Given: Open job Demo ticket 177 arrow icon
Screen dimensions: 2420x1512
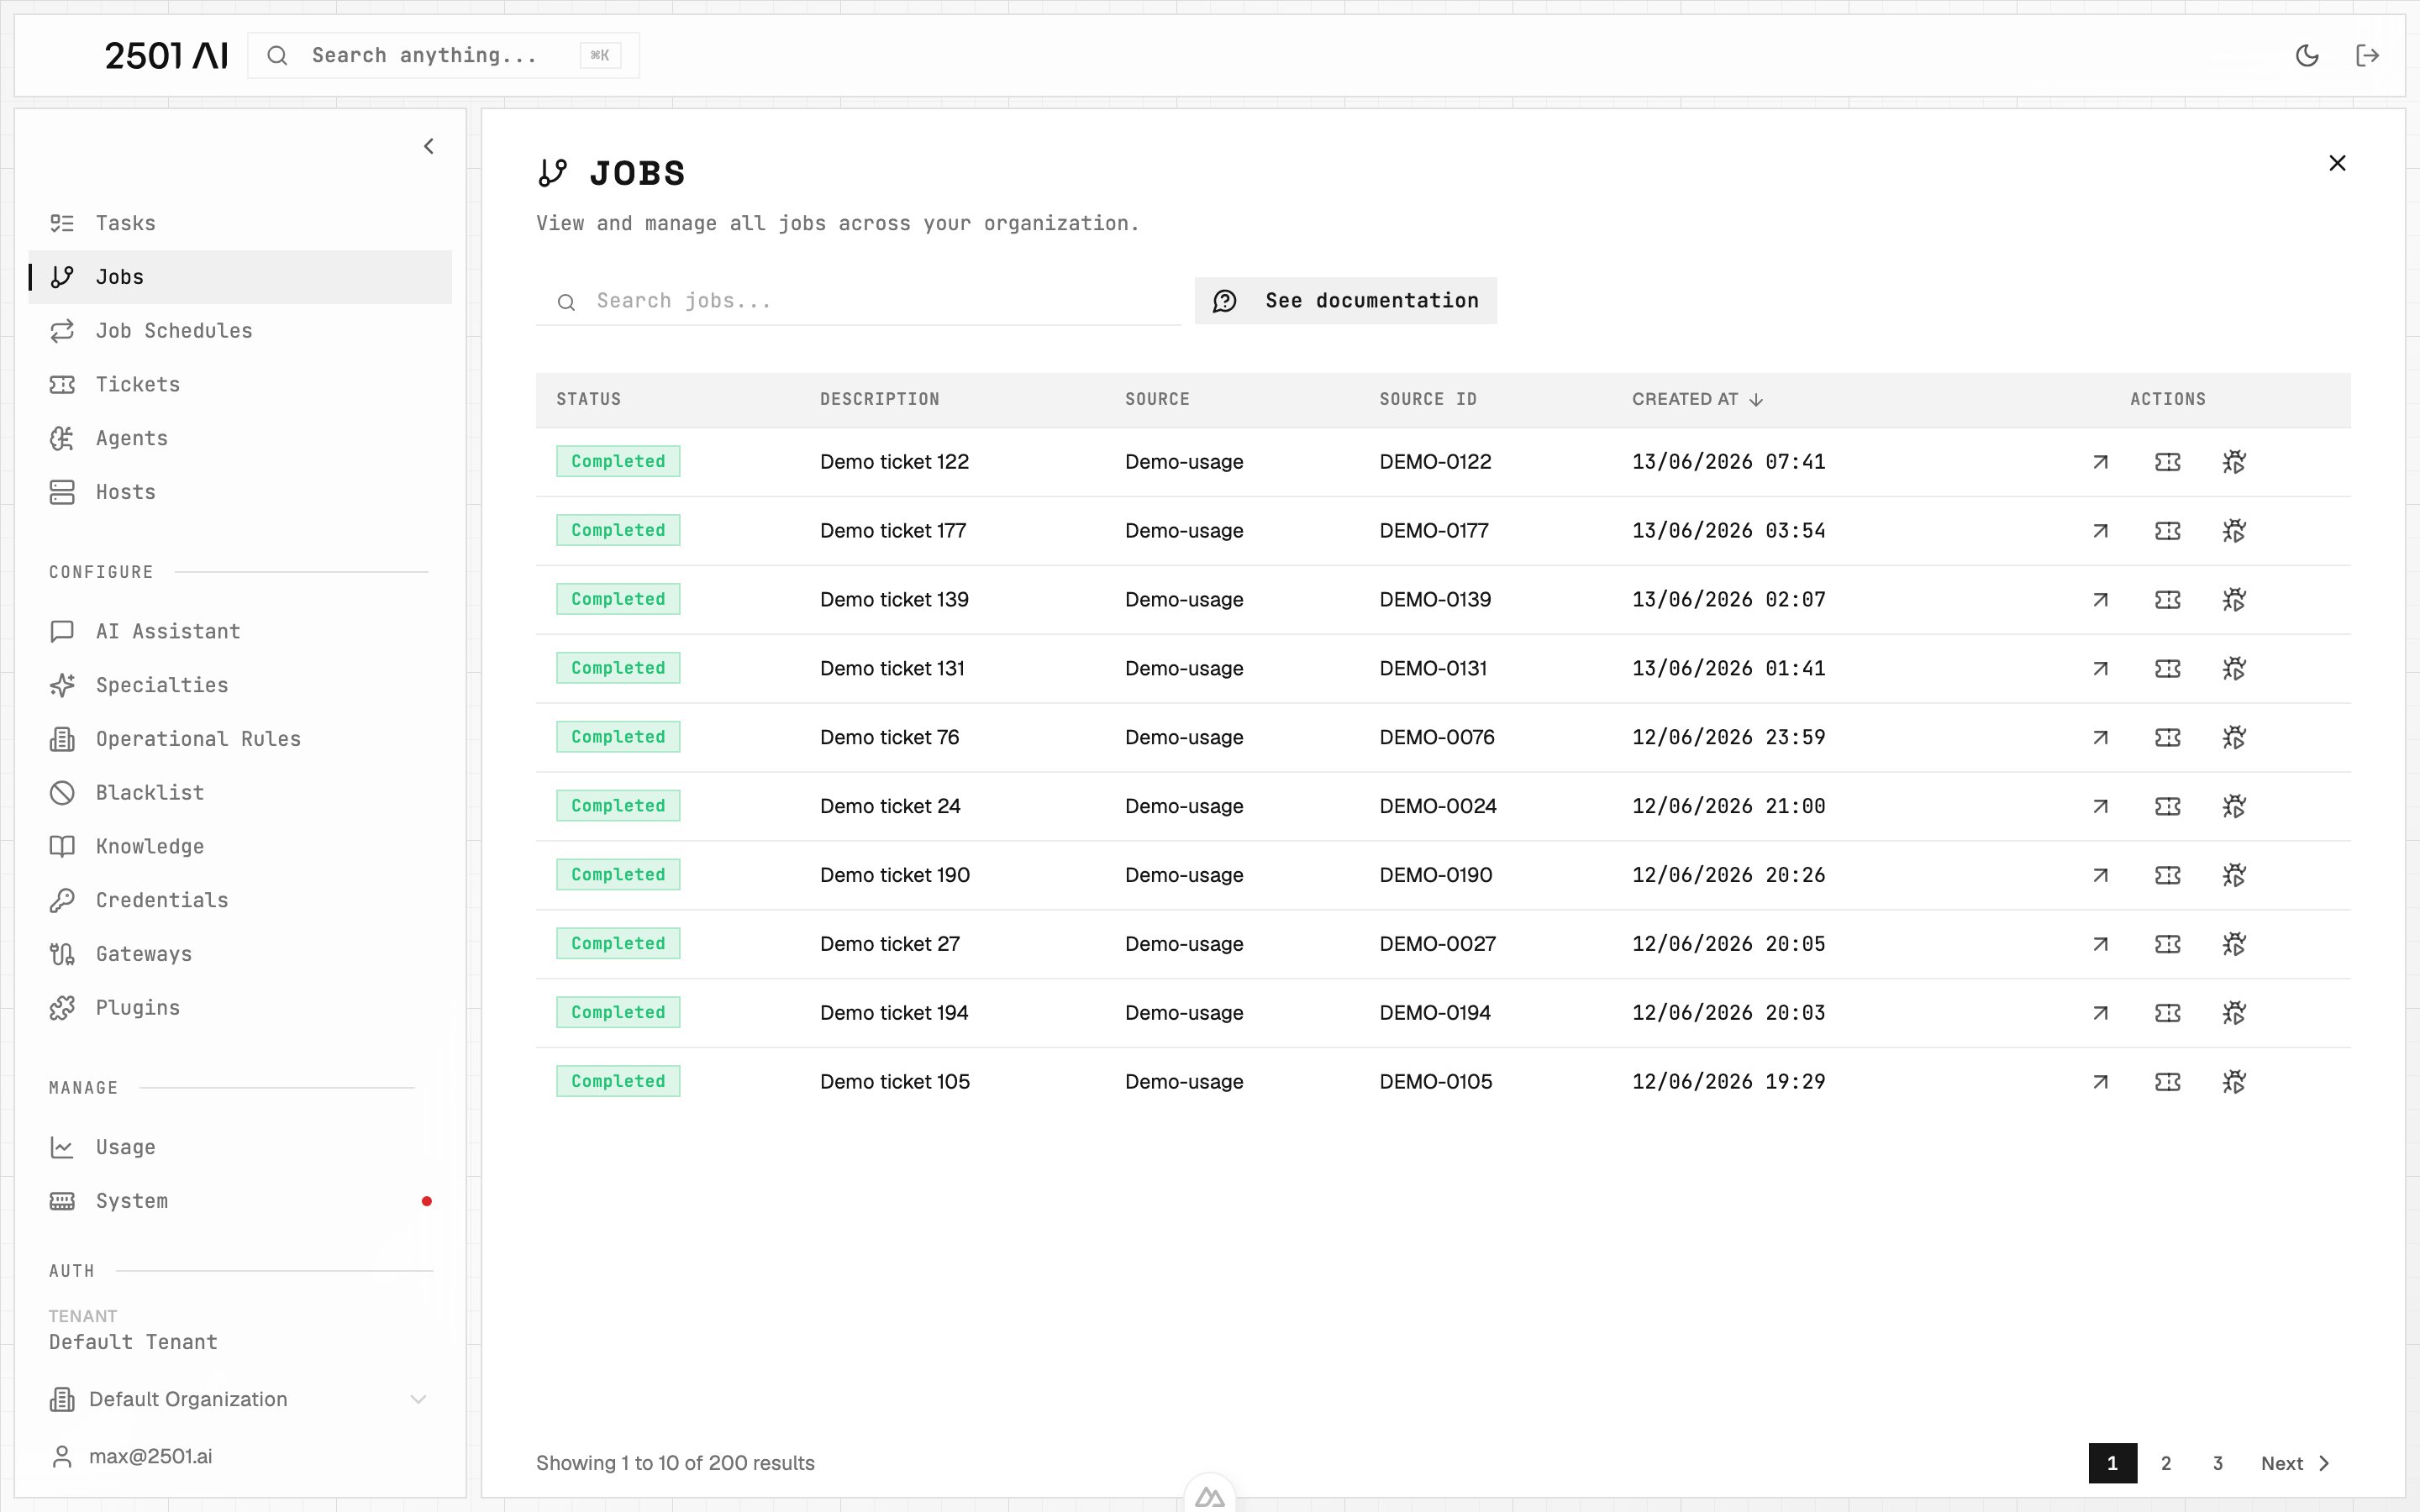Looking at the screenshot, I should pyautogui.click(x=2100, y=531).
